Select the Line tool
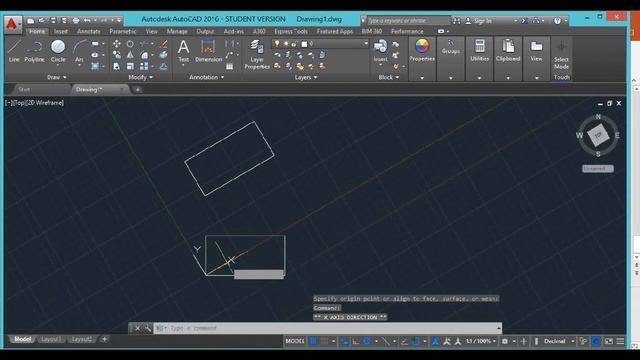640x360 pixels. 14,51
